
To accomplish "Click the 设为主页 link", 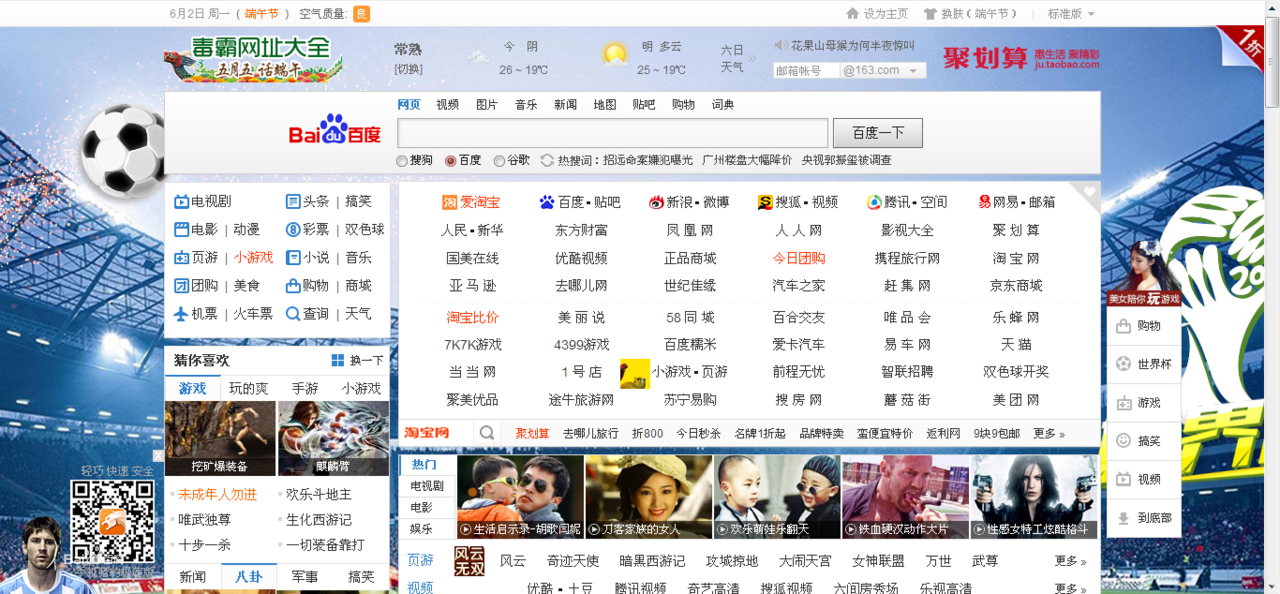I will tap(886, 14).
